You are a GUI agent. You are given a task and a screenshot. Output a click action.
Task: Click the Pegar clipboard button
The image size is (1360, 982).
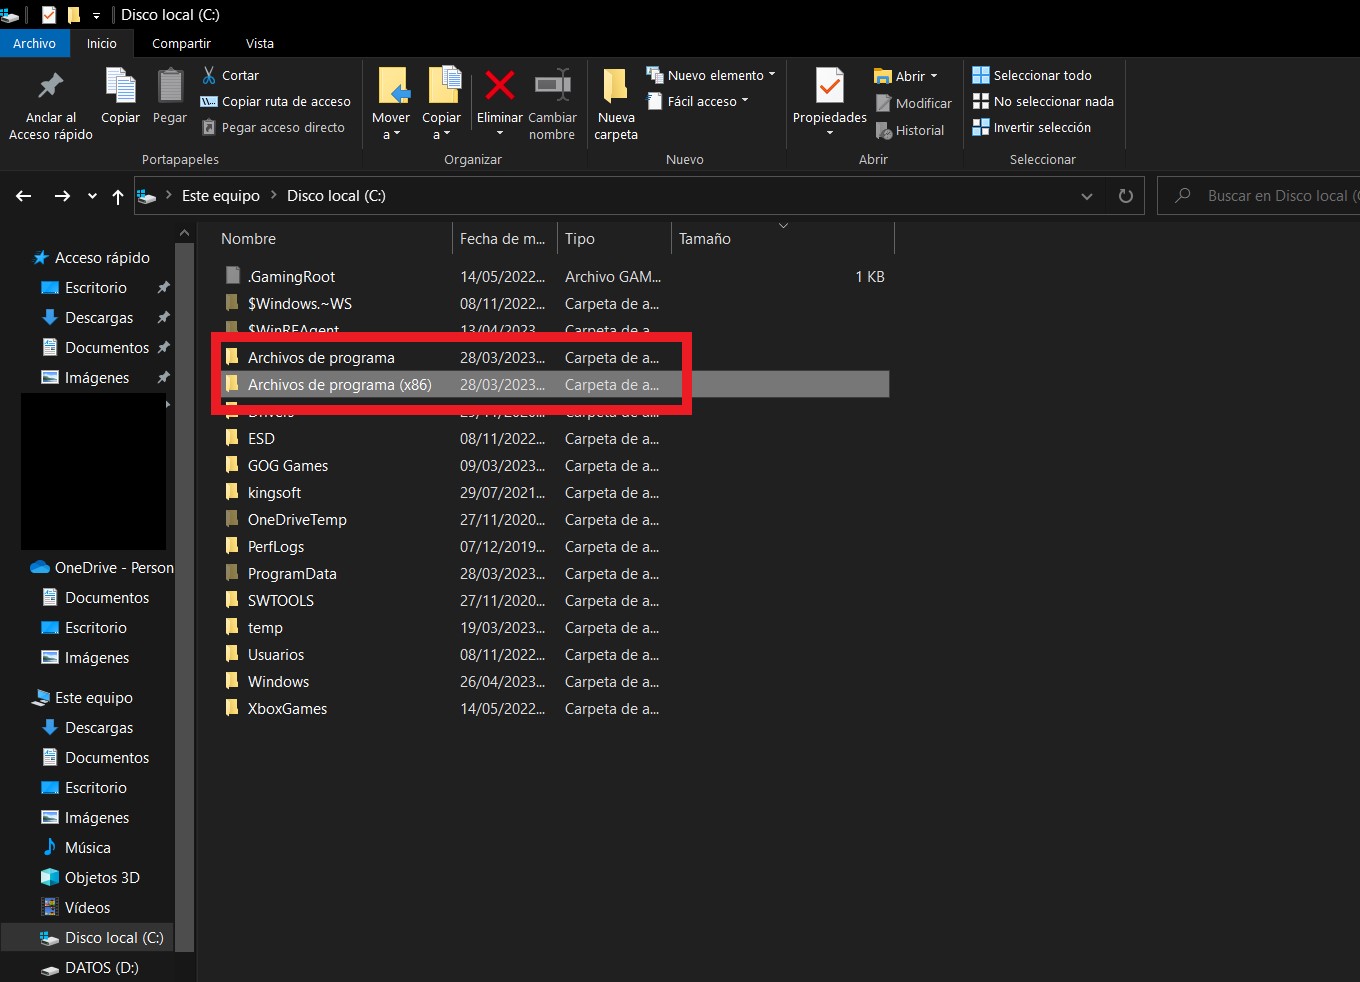pos(170,97)
